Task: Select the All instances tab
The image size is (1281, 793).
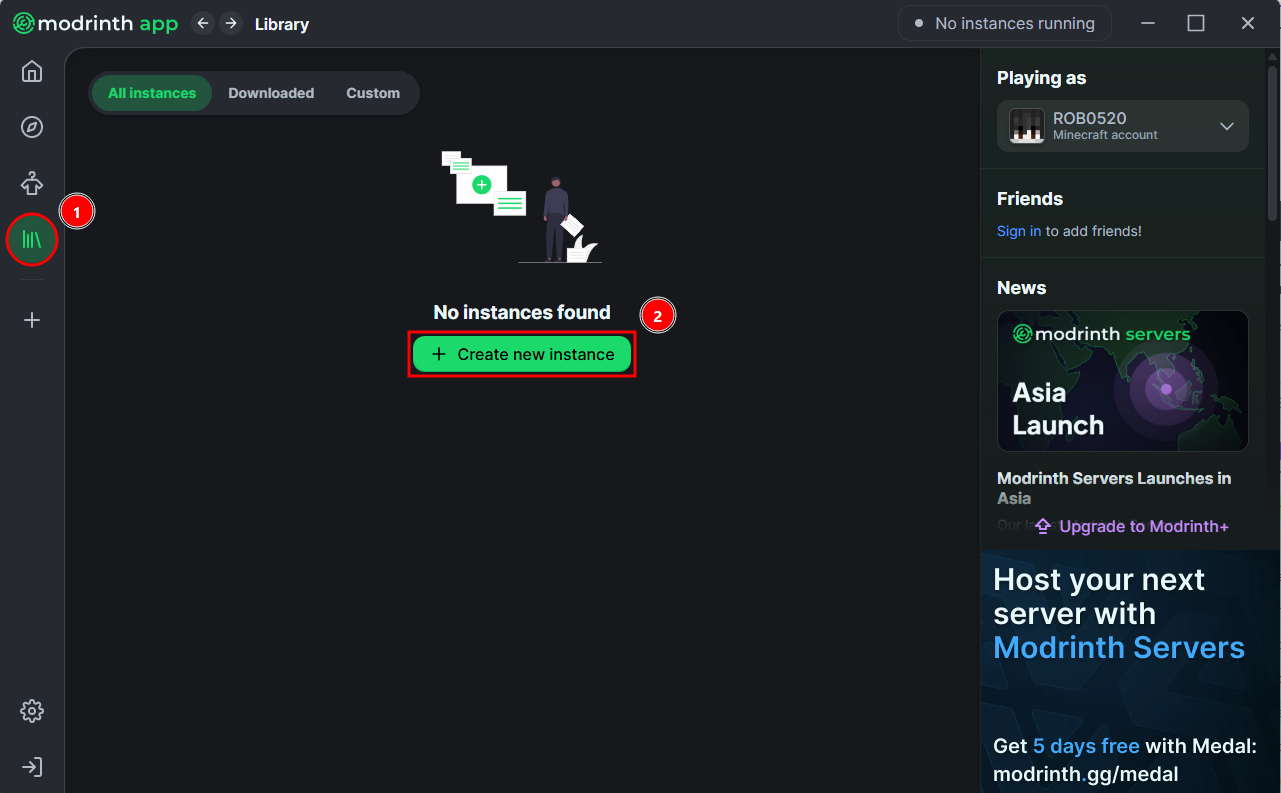Action: (x=152, y=93)
